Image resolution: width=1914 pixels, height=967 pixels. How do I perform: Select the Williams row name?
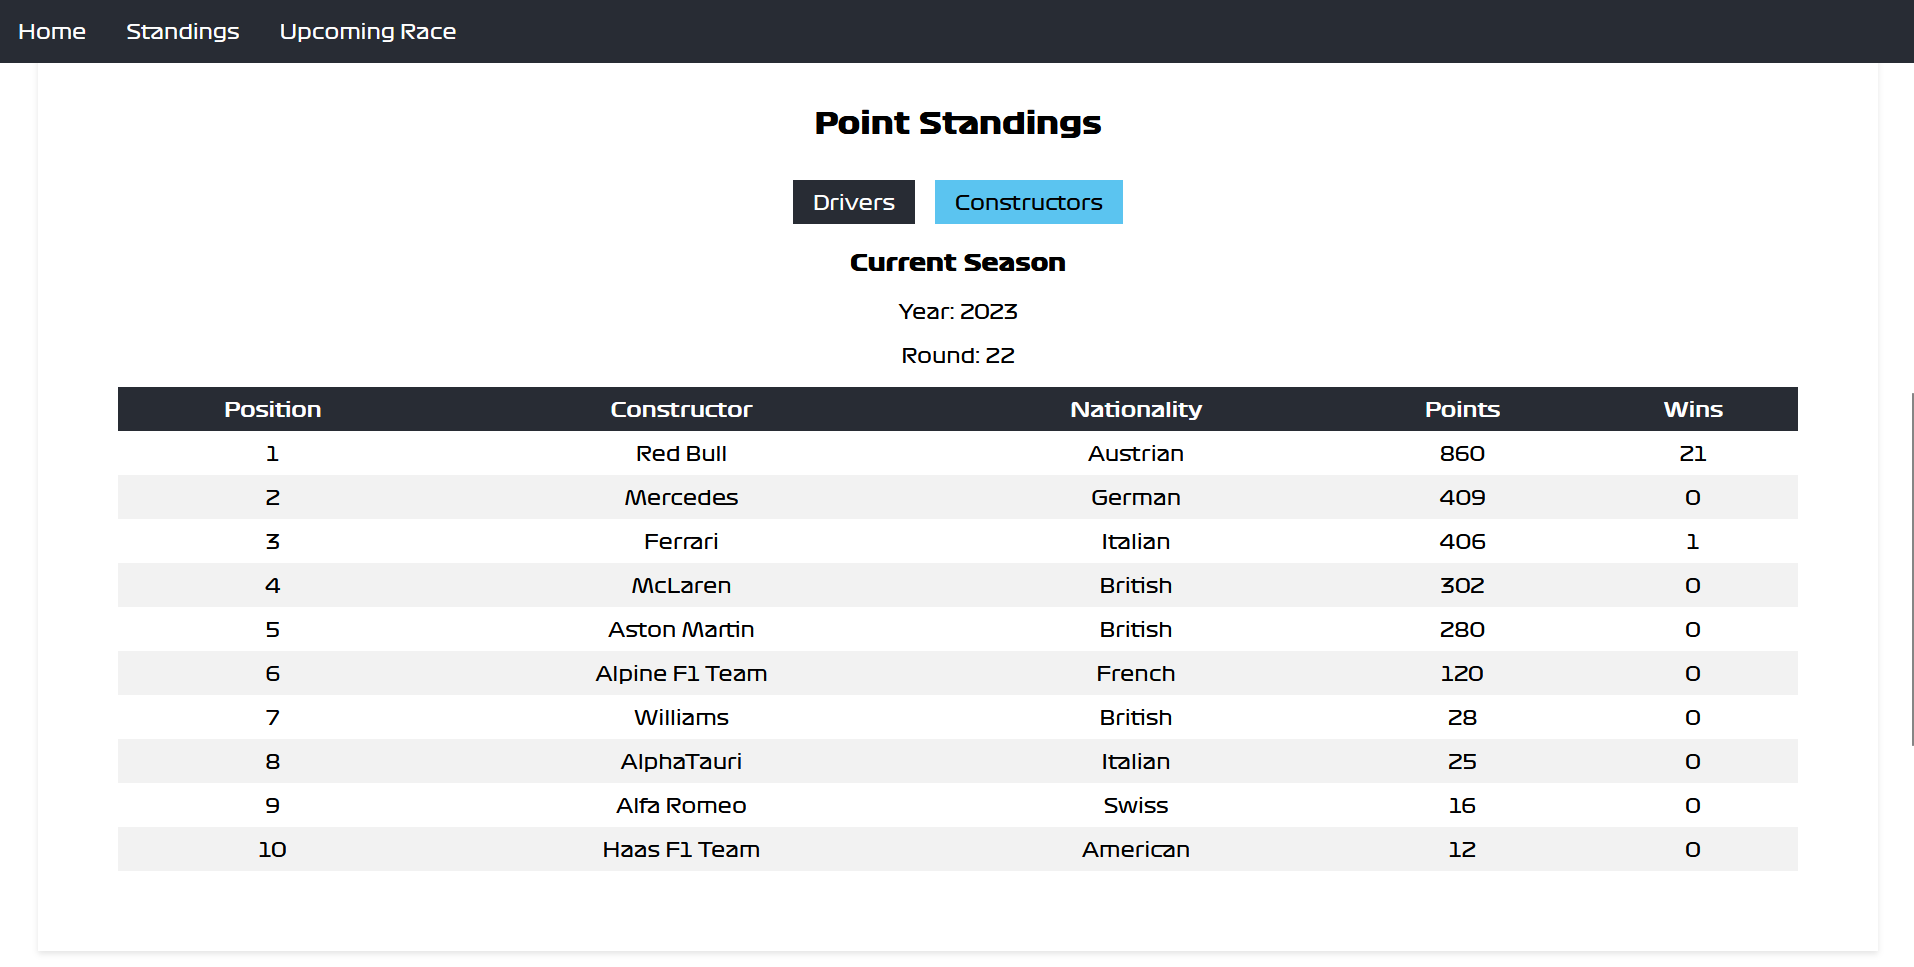[x=681, y=717]
